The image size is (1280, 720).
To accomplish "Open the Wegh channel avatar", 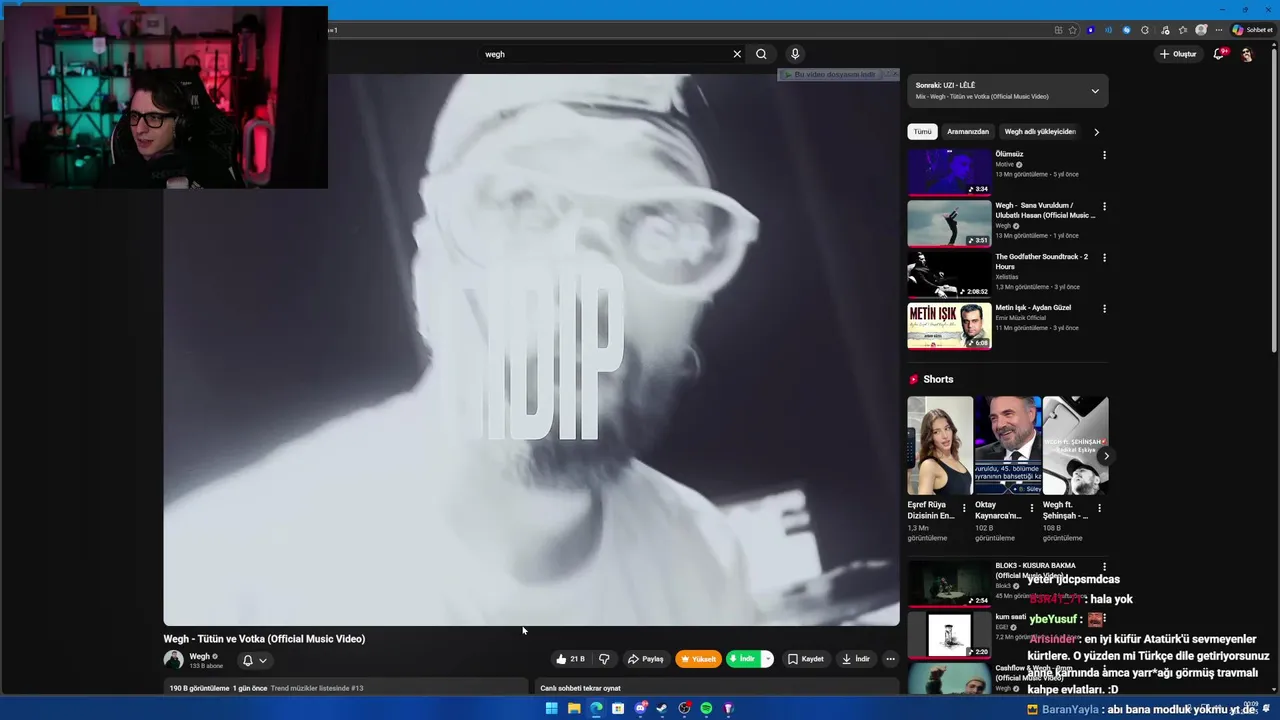I will pyautogui.click(x=174, y=660).
